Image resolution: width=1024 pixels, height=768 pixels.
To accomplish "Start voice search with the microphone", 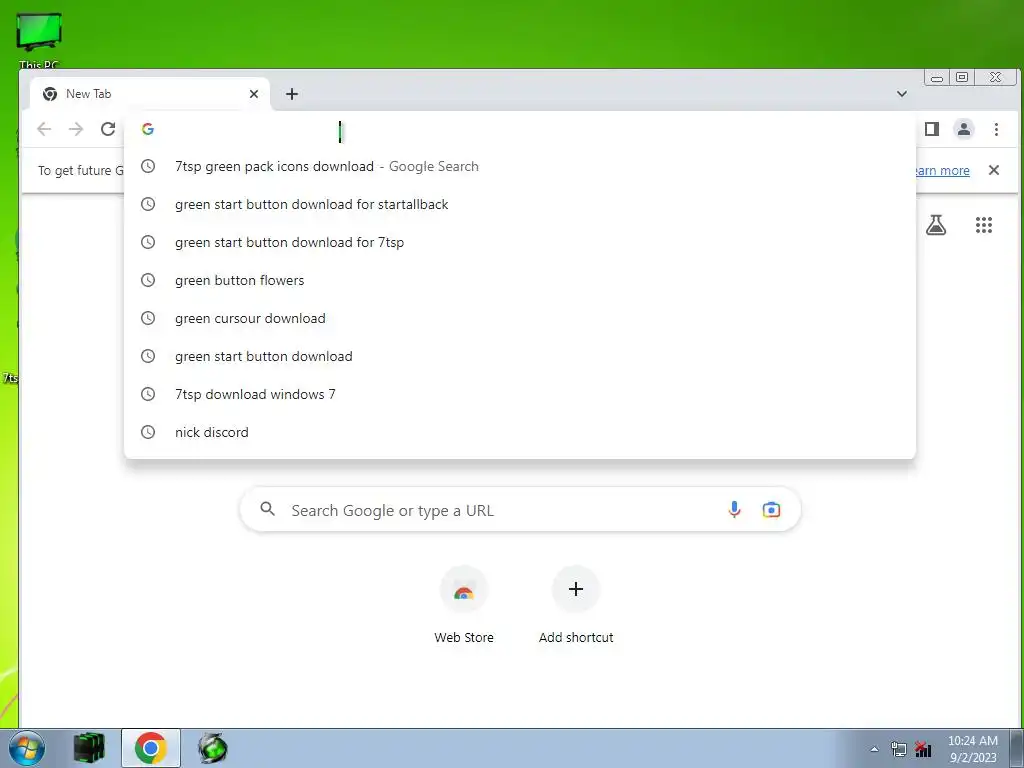I will click(x=734, y=509).
